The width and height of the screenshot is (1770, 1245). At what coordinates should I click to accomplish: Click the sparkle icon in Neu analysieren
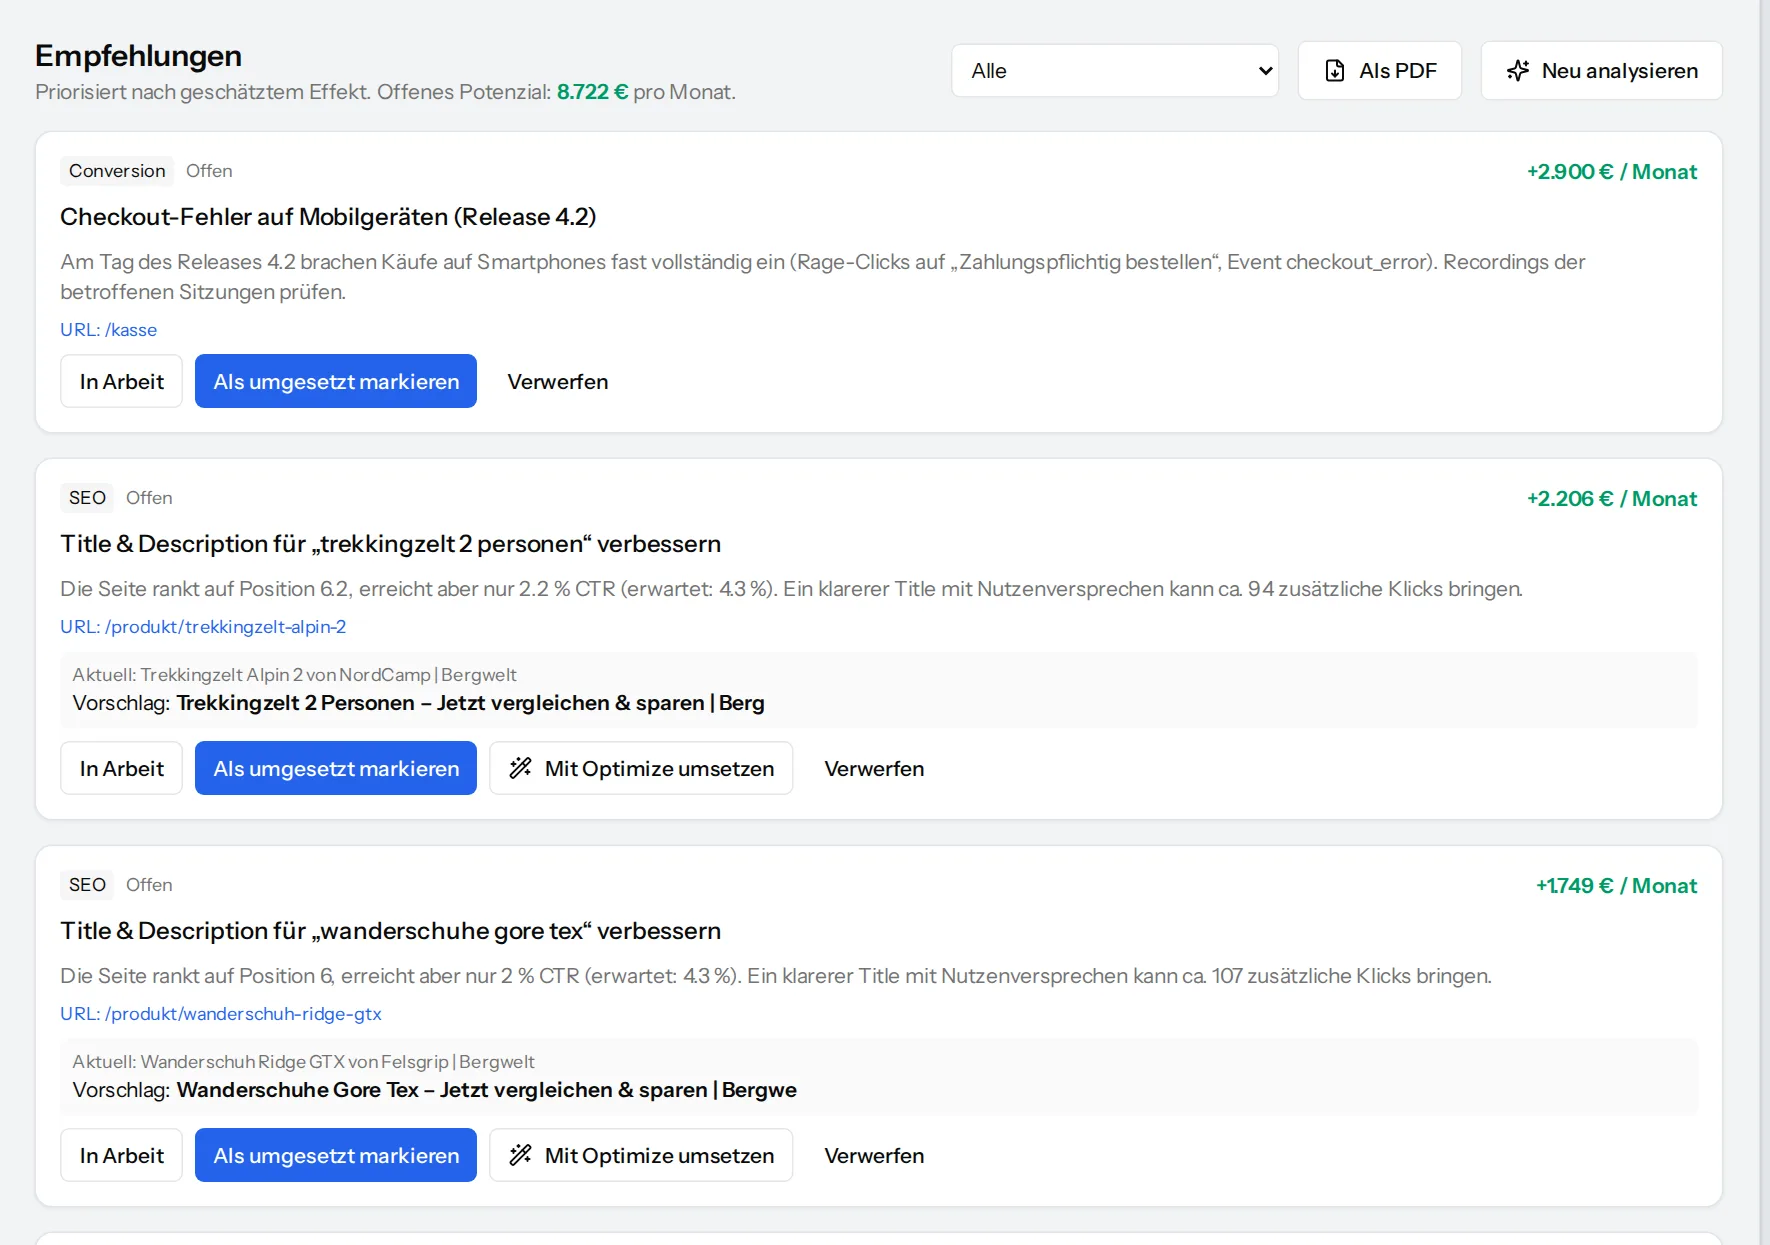(1518, 71)
